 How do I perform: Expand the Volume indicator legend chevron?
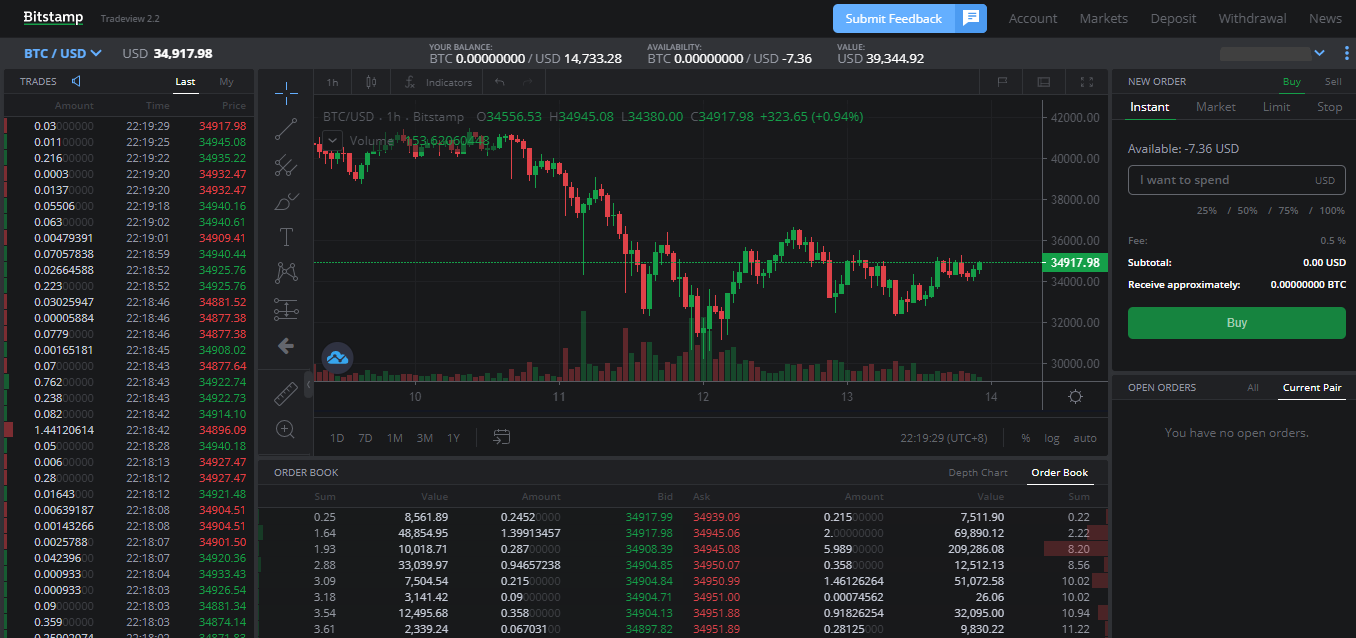tap(333, 141)
